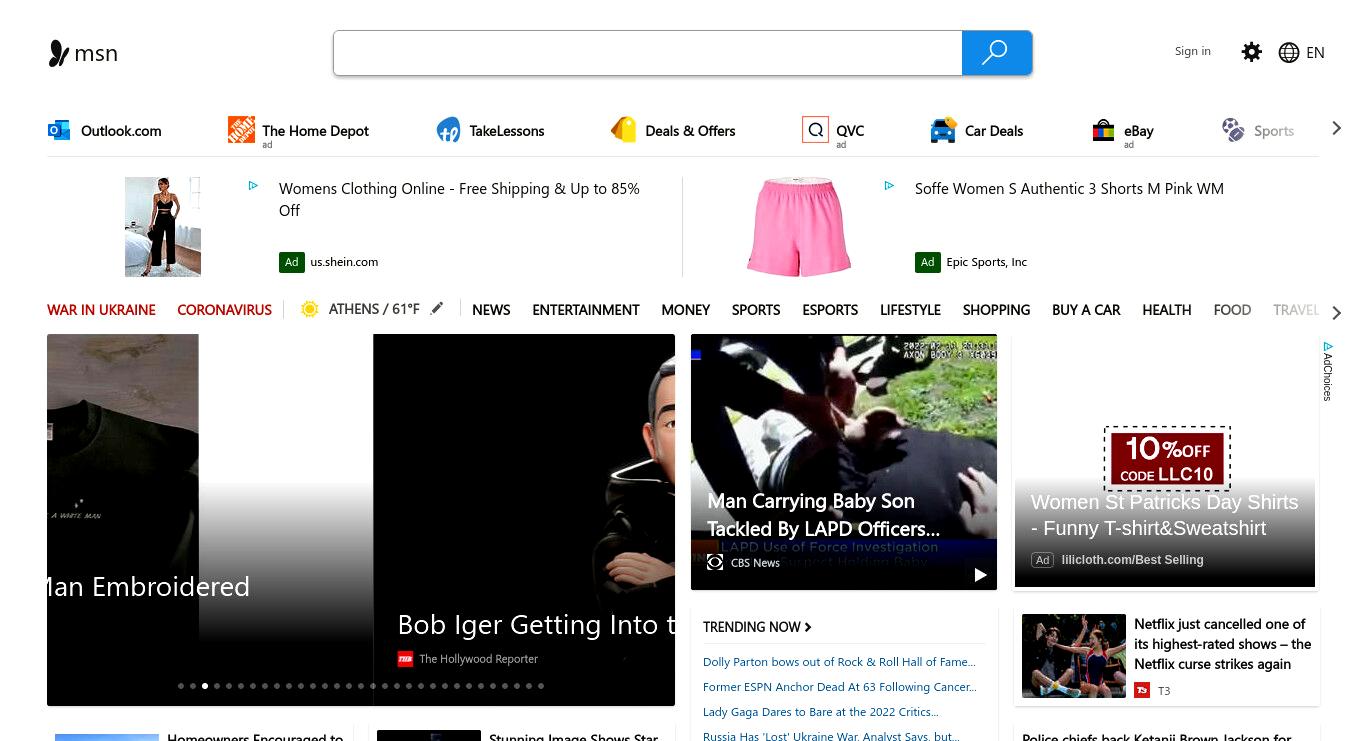Image resolution: width=1366 pixels, height=741 pixels.
Task: Click the EN language label
Action: pos(1315,53)
